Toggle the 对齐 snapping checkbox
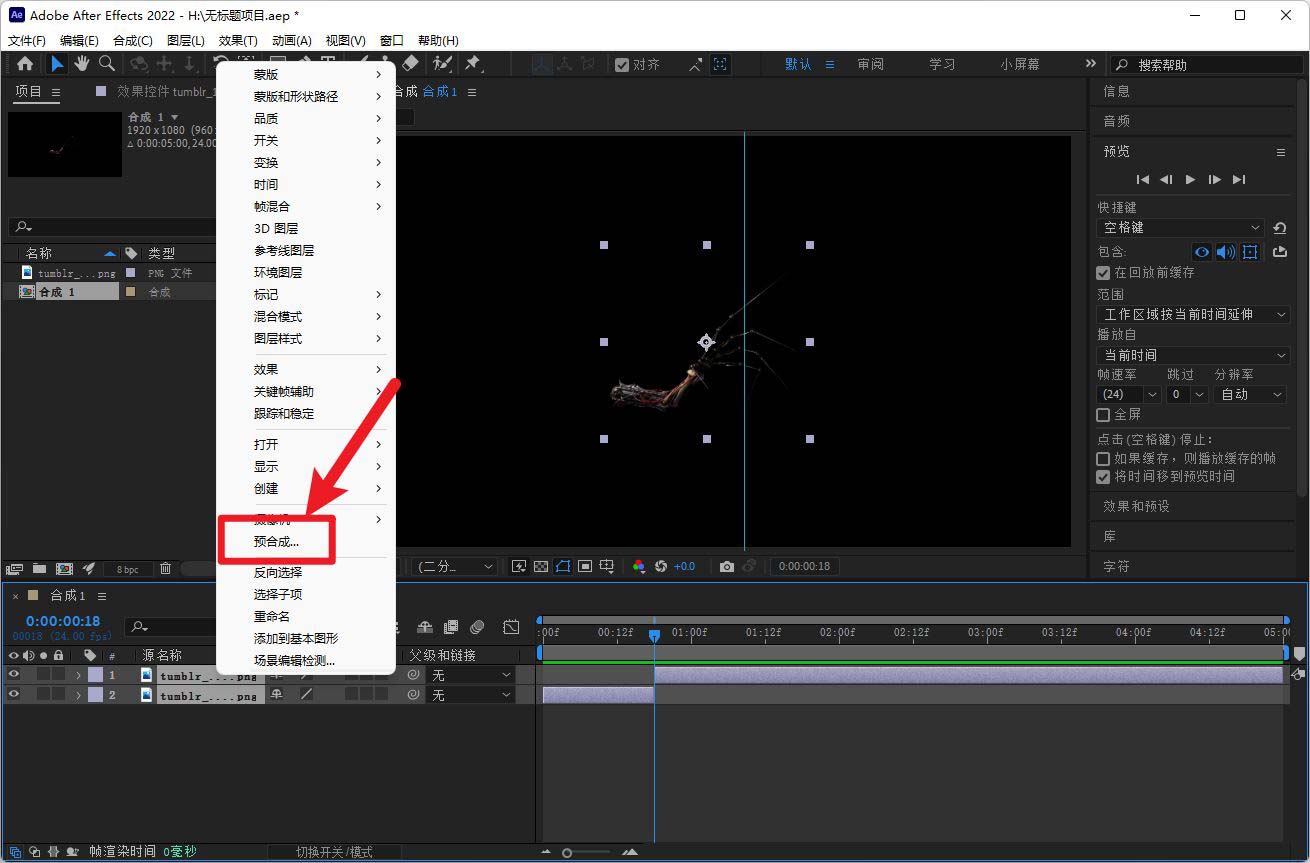Viewport: 1310px width, 863px height. point(622,64)
